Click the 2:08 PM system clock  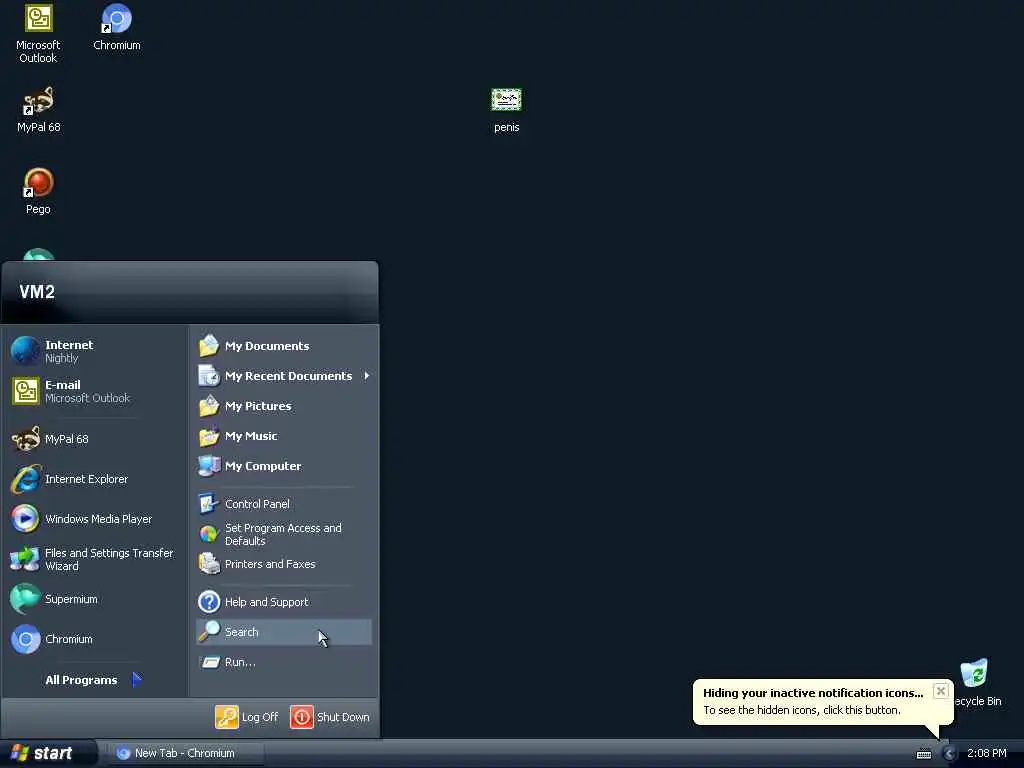pyautogui.click(x=987, y=753)
